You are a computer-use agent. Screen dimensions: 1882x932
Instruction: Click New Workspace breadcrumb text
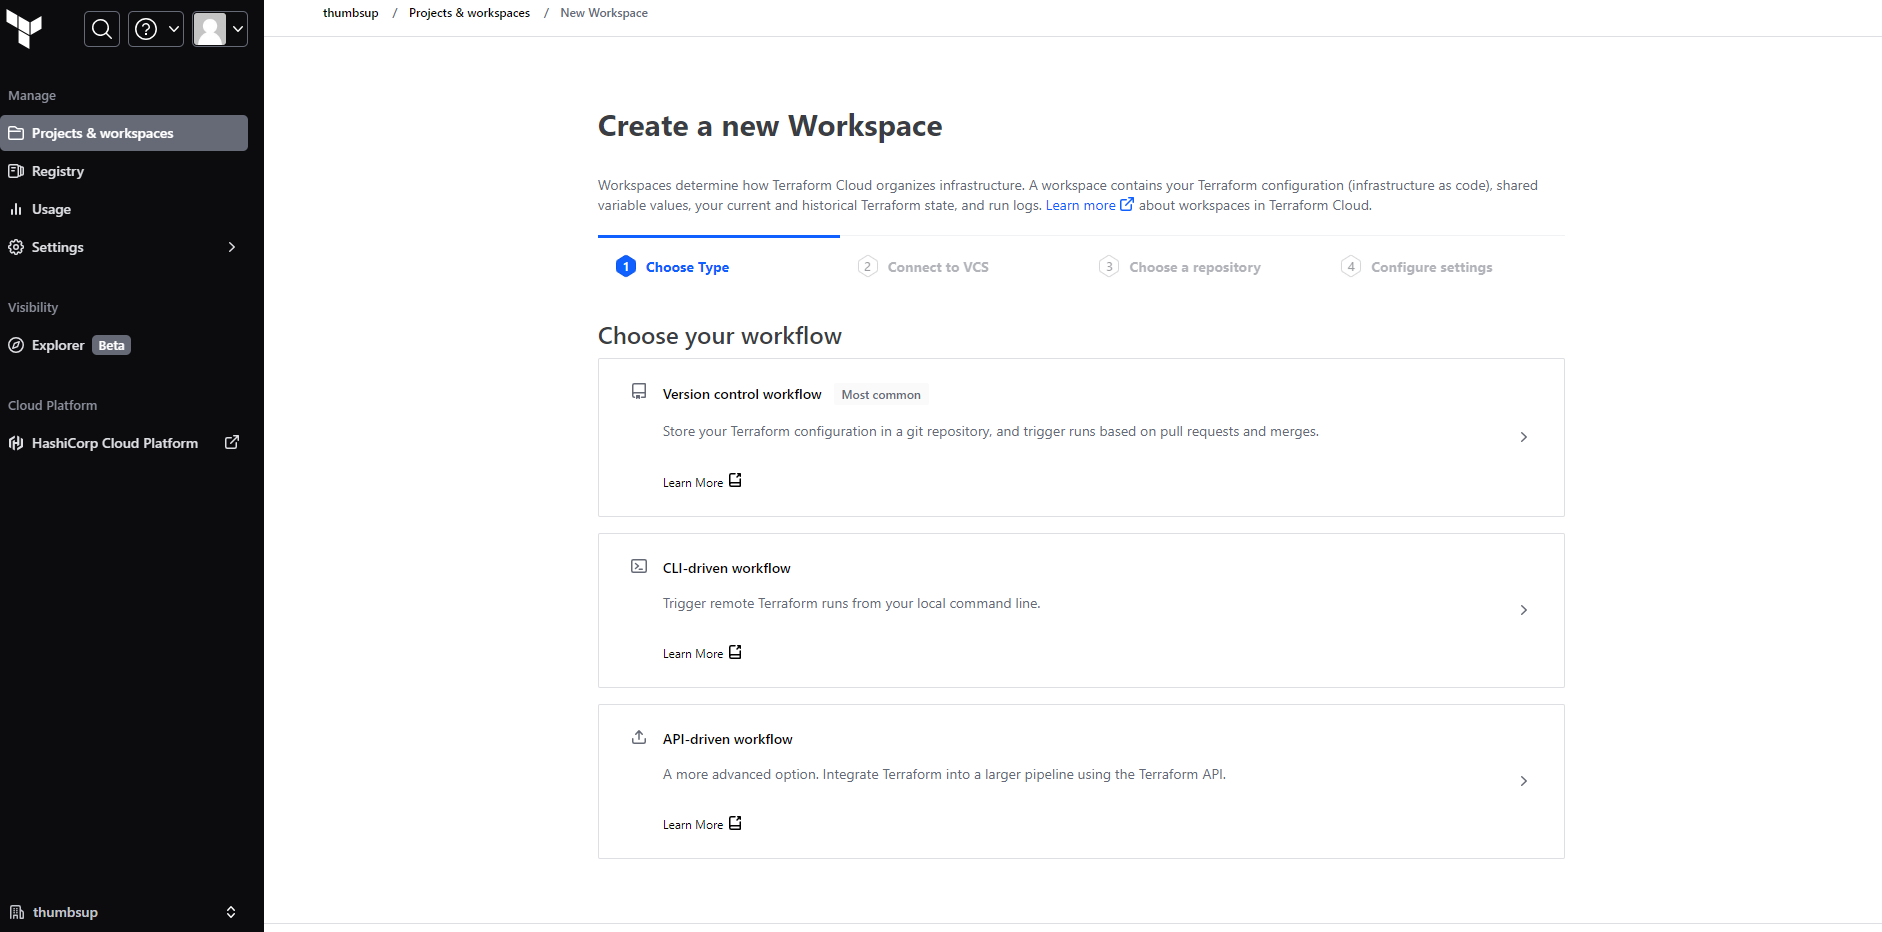pyautogui.click(x=604, y=13)
